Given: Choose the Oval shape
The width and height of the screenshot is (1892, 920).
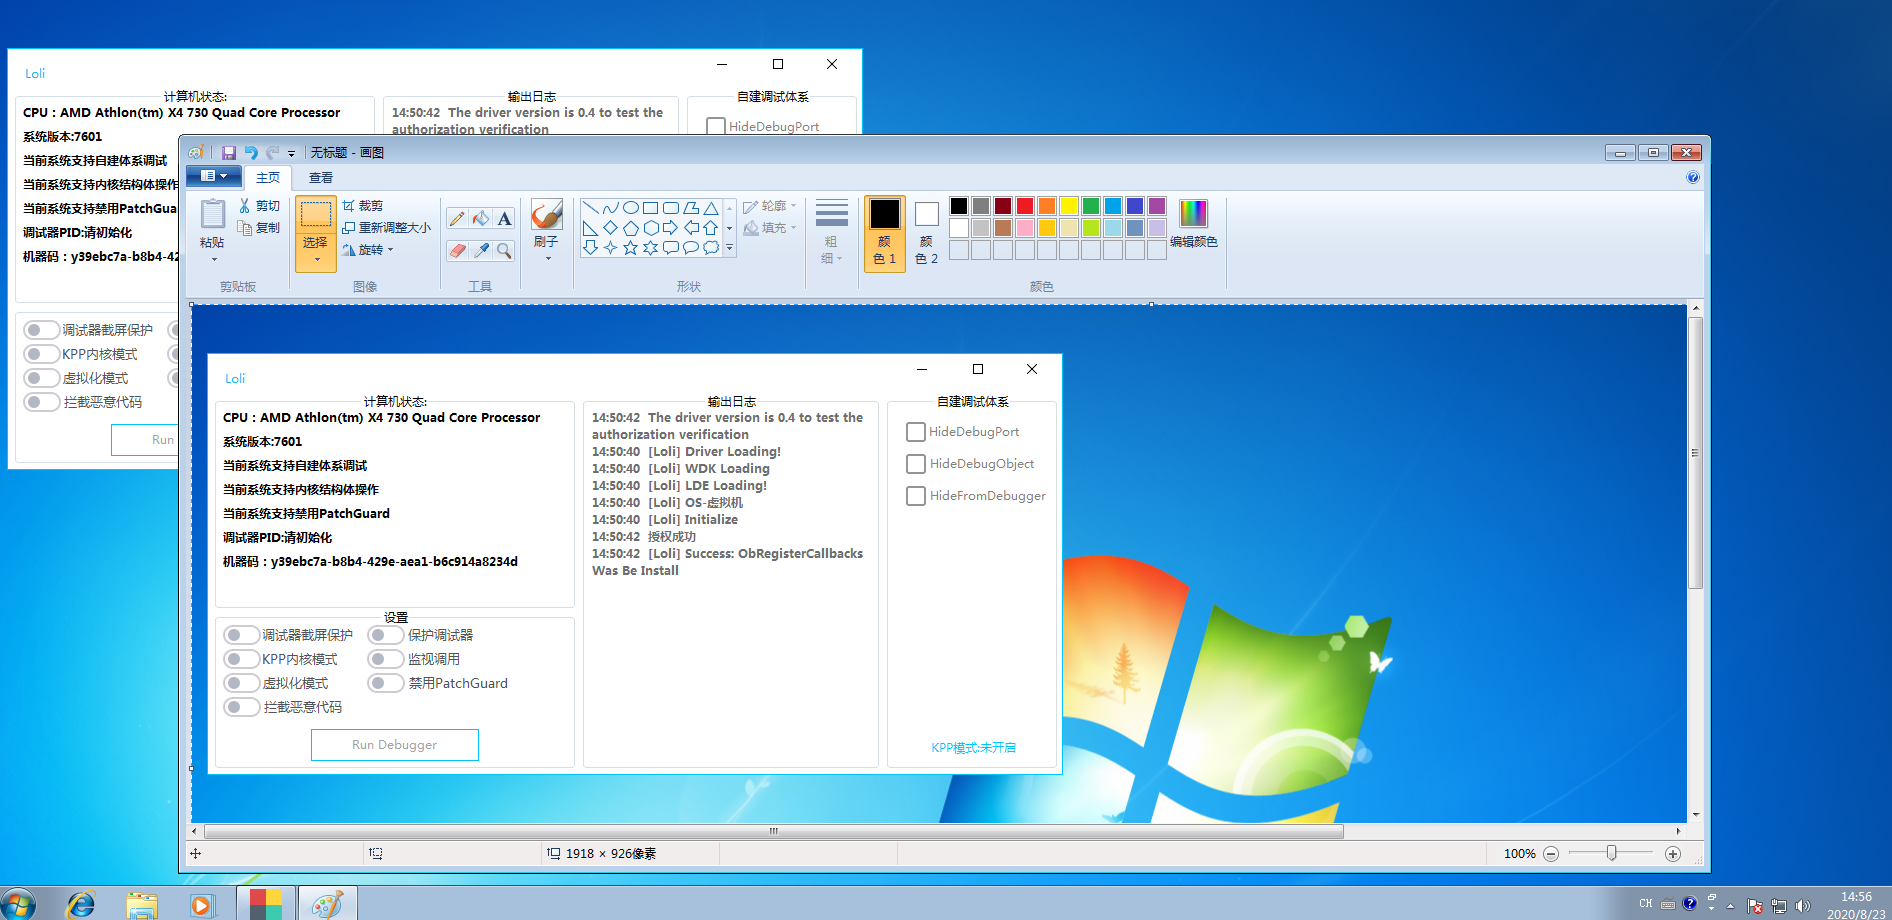Looking at the screenshot, I should point(631,208).
